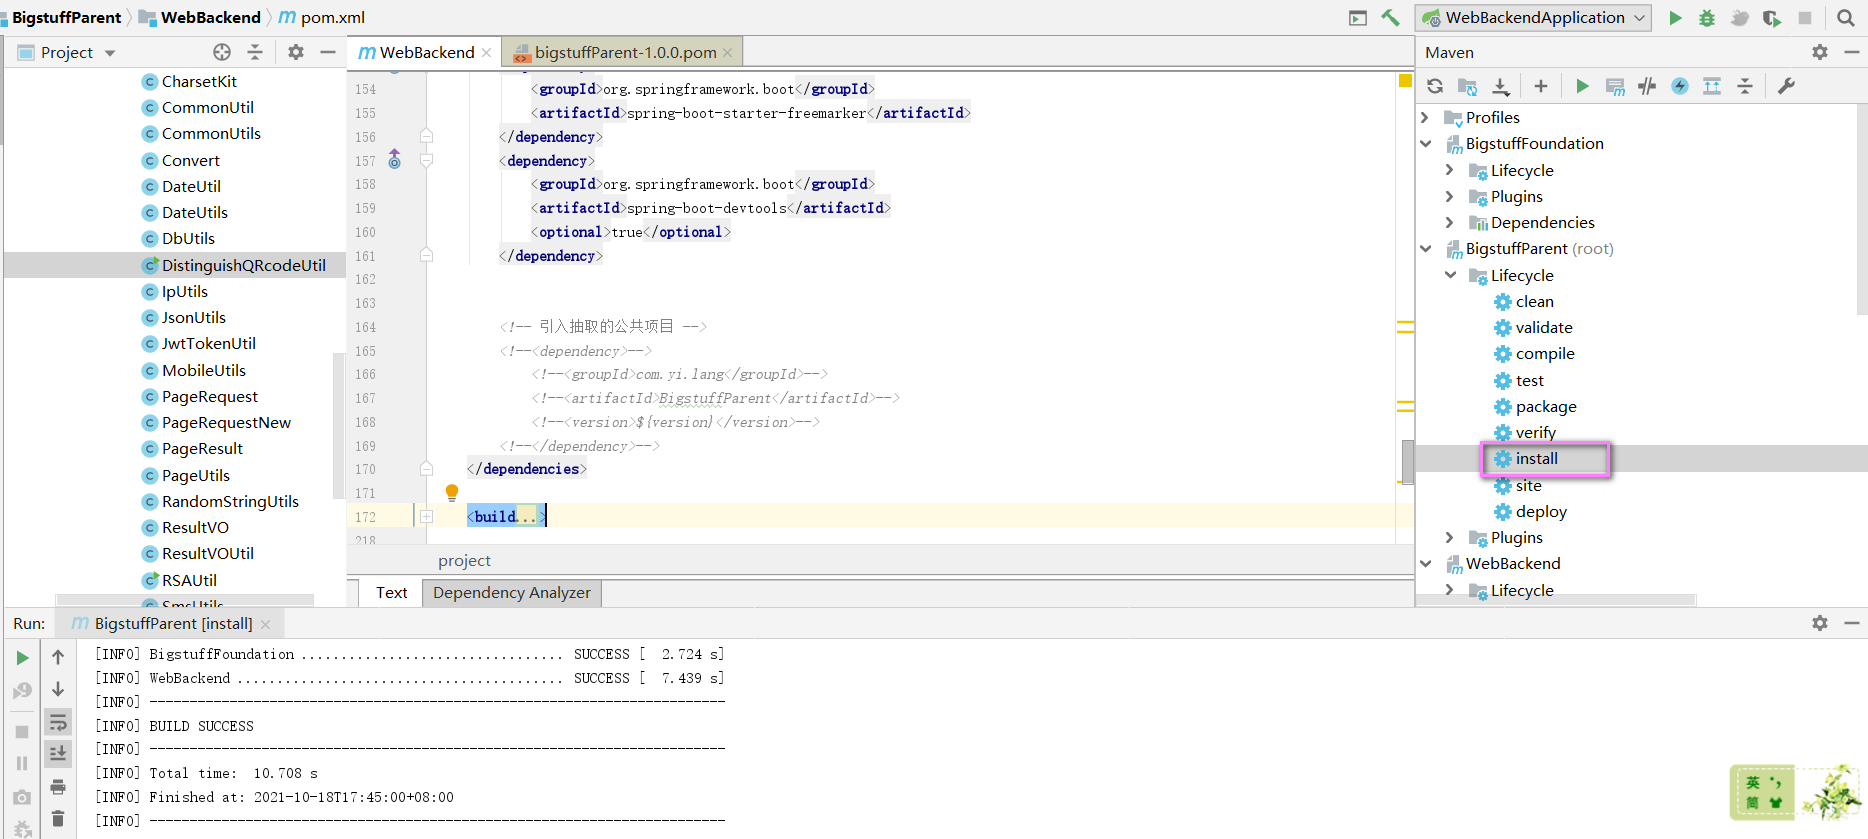Hide the Project tool window
The height and width of the screenshot is (839, 1868).
pyautogui.click(x=328, y=52)
